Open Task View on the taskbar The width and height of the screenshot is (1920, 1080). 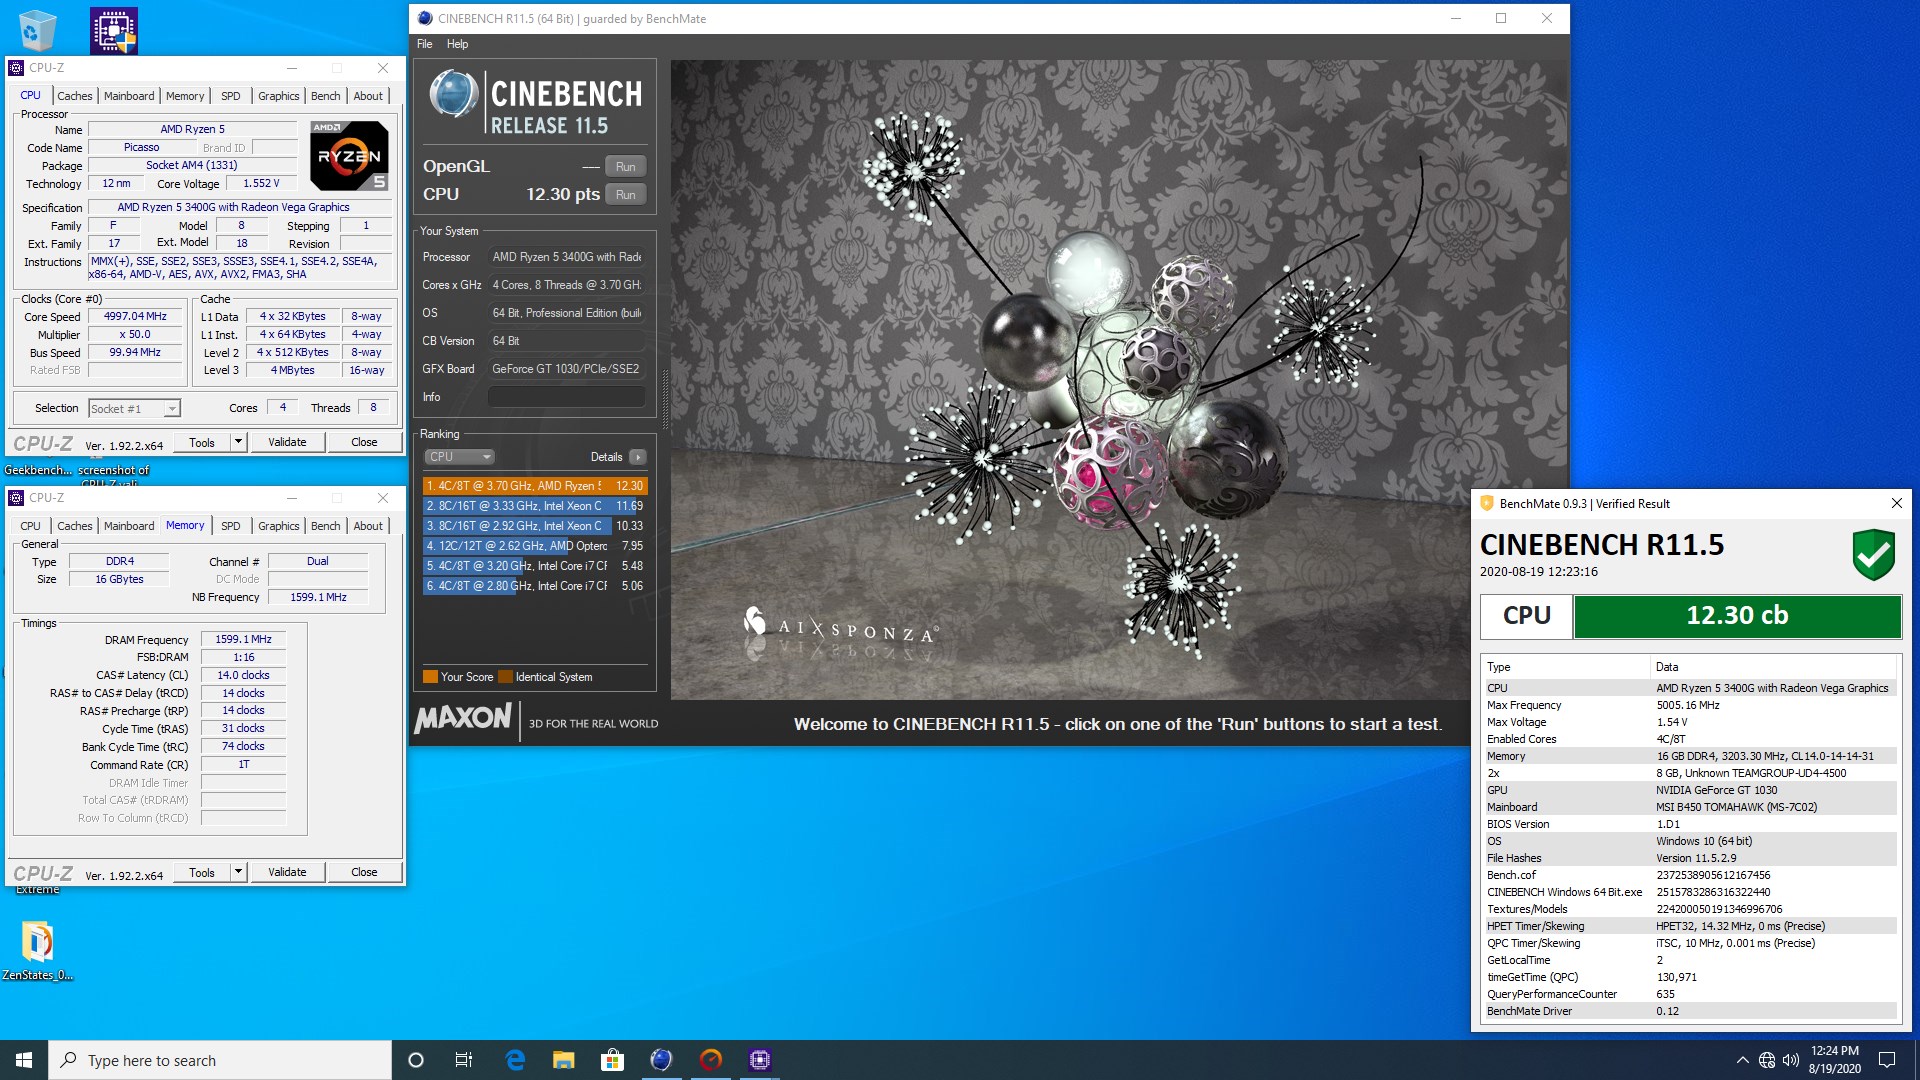464,1060
